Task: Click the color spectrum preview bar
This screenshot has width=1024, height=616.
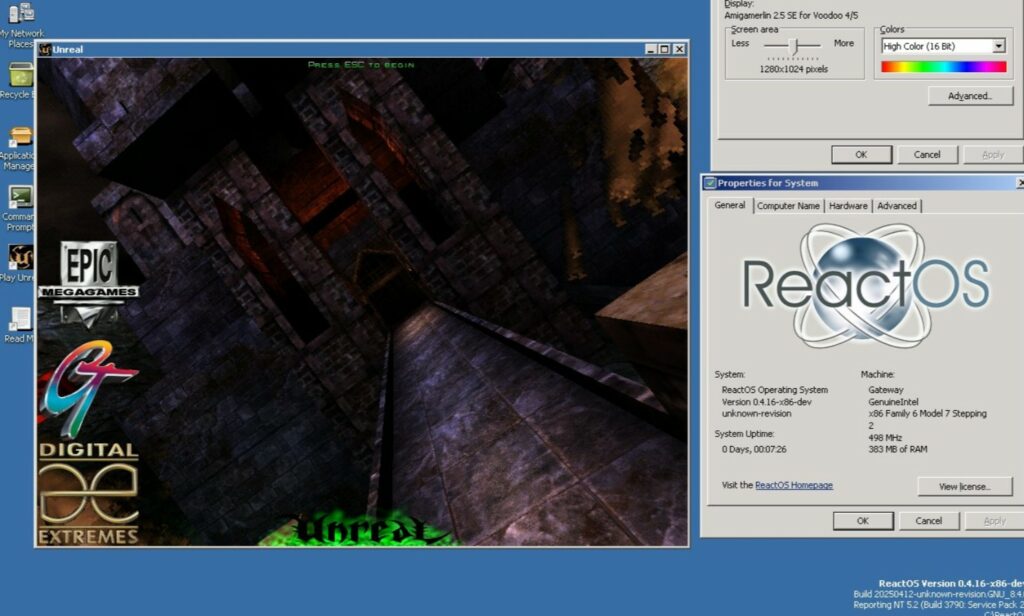Action: pyautogui.click(x=944, y=67)
